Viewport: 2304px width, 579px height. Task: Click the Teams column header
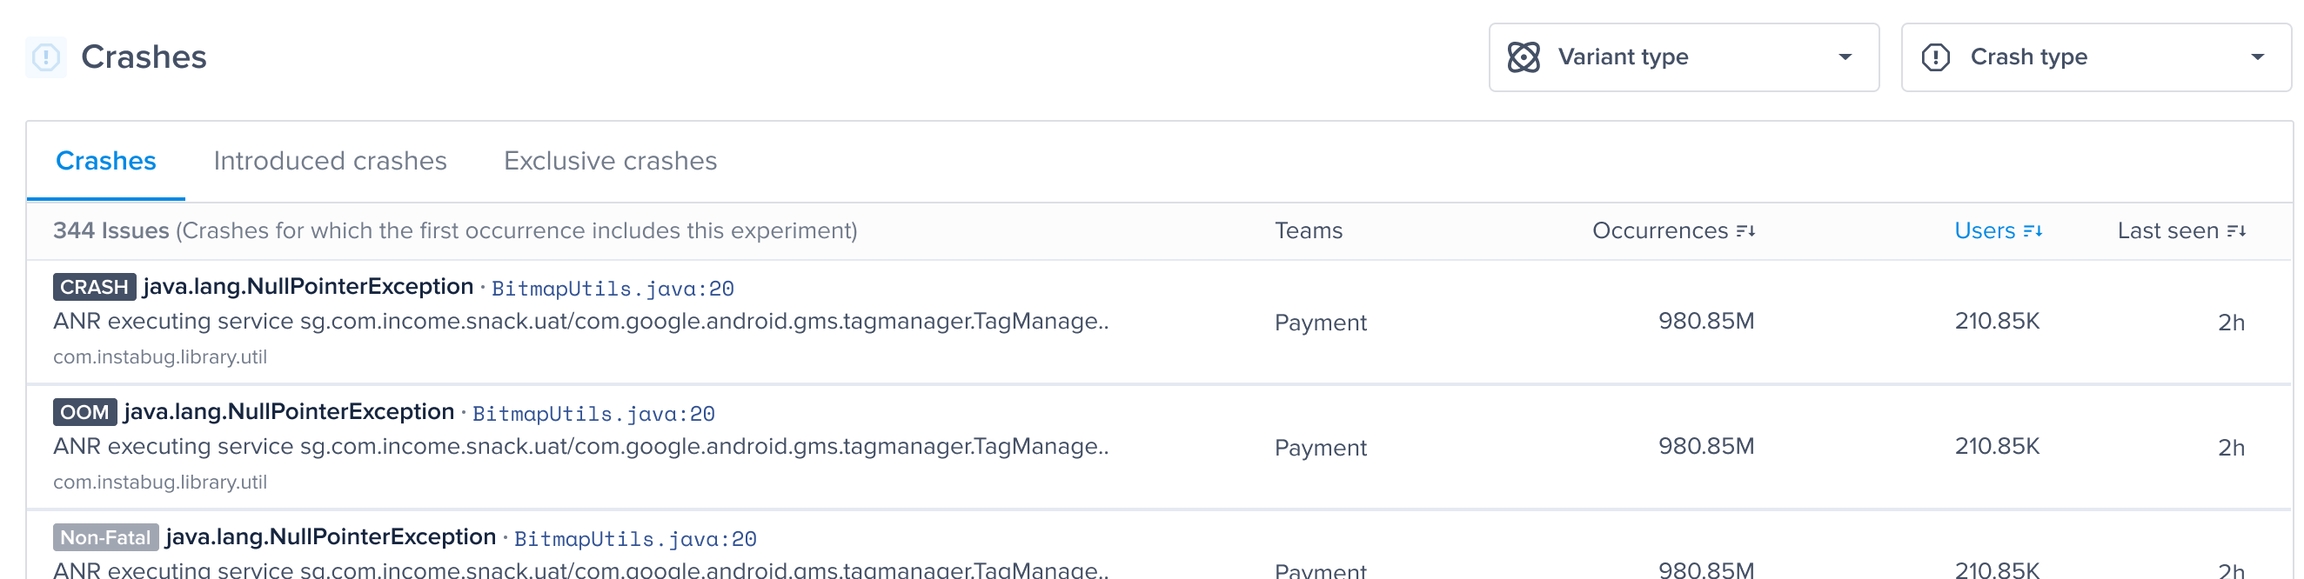1308,231
